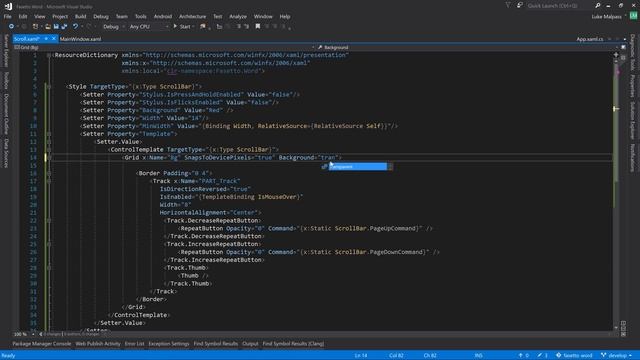
Task: Open the Toolbox side tab
Action: coord(6,80)
